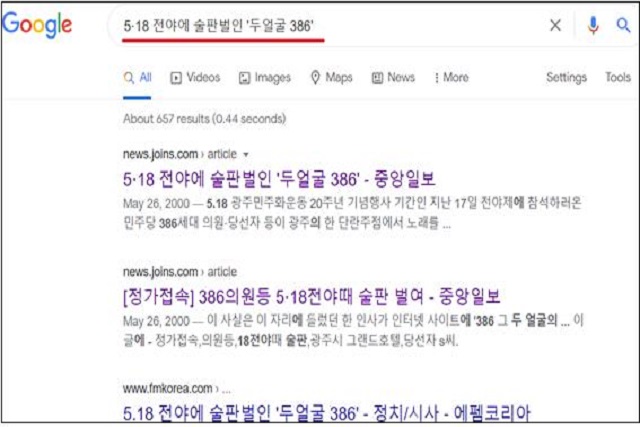Clear the search query with the X icon
The height and width of the screenshot is (427, 640).
click(555, 26)
